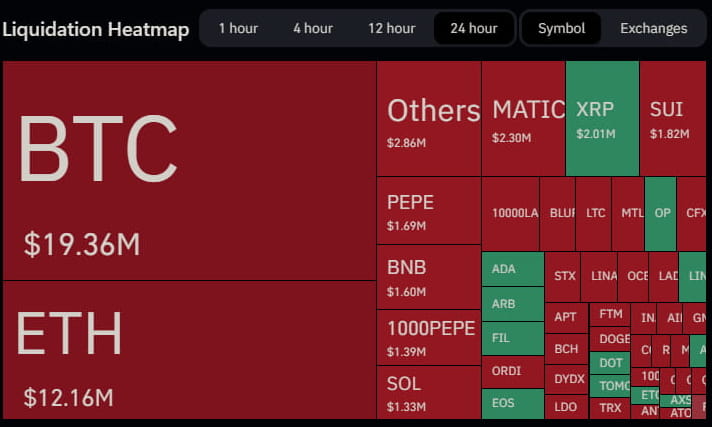Select the 1000PEPE $1.39M tile
Screen dimensions: 712x427
[x=428, y=337]
